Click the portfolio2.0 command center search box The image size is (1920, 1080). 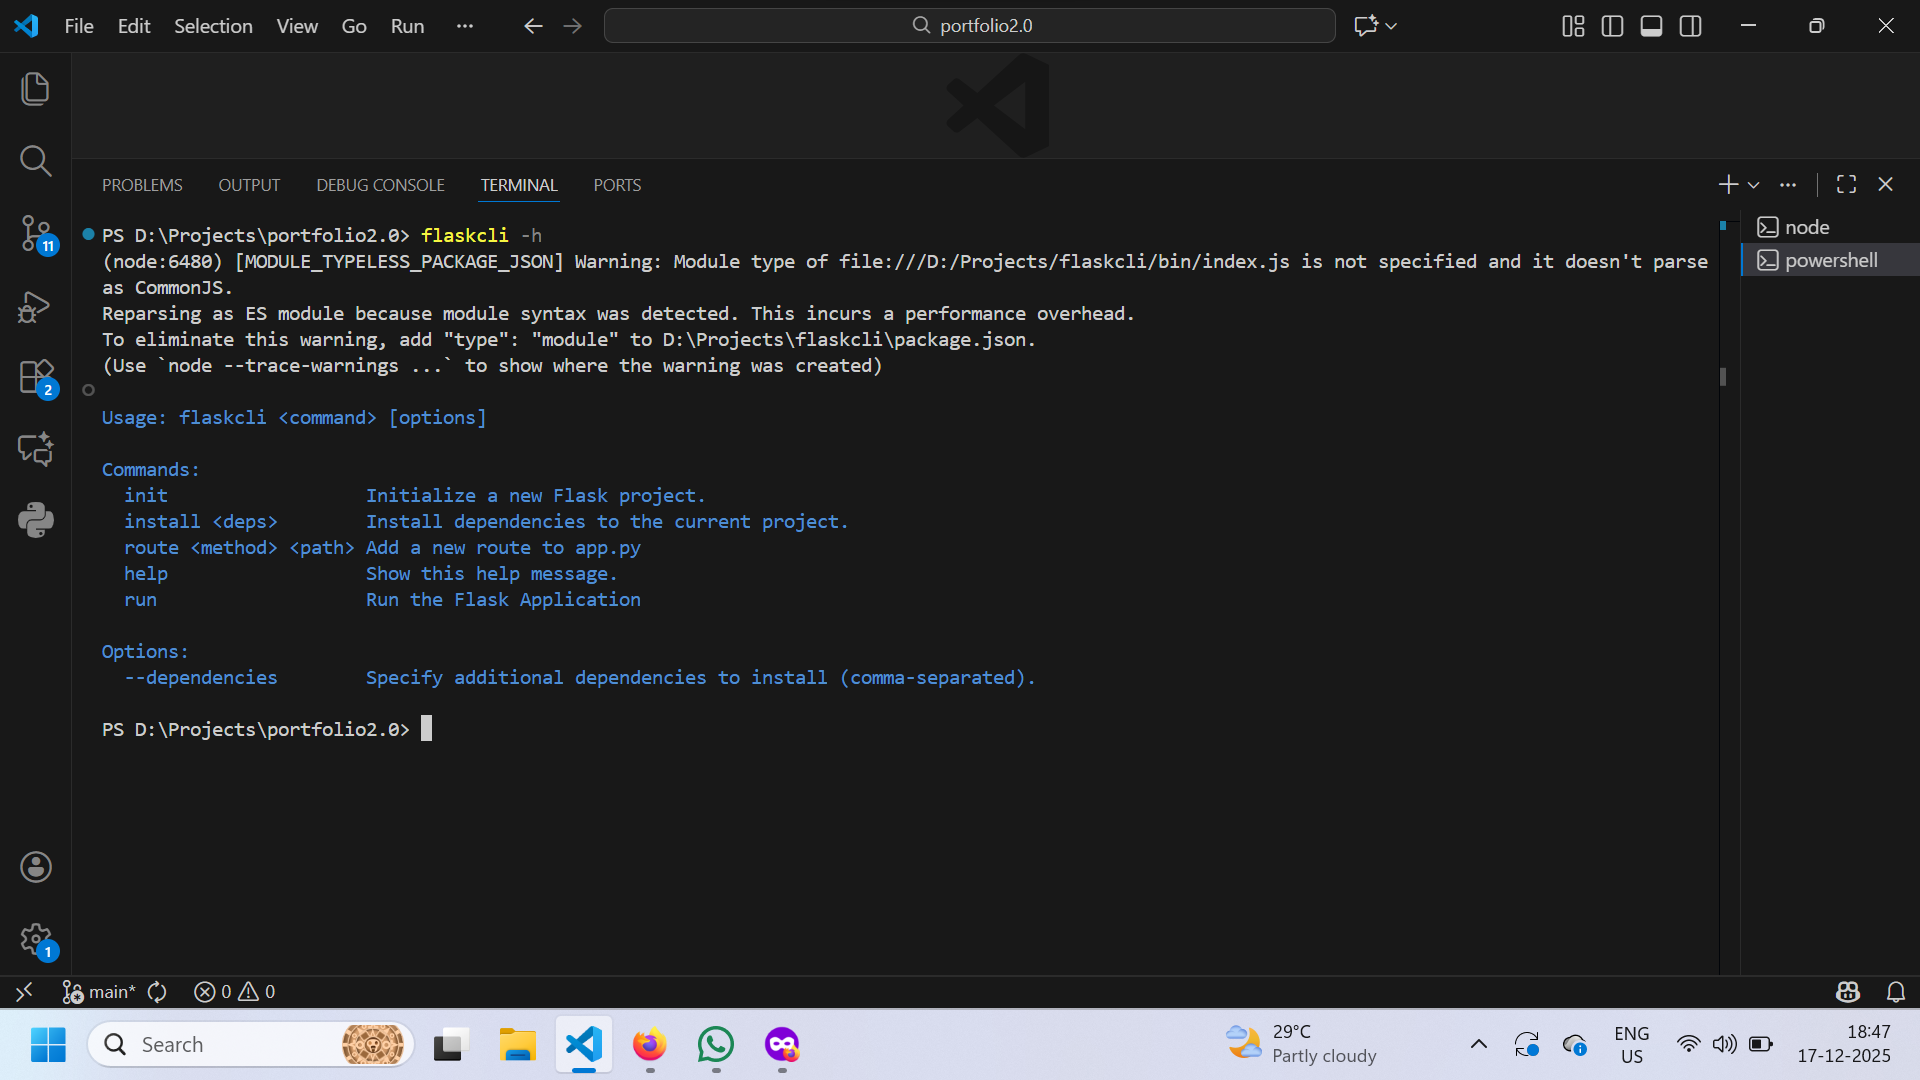969,26
